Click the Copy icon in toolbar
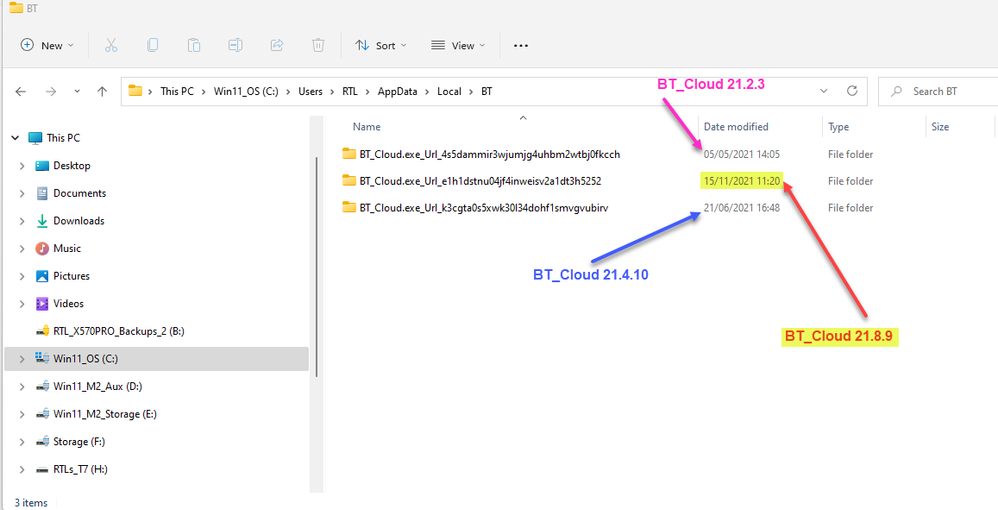This screenshot has height=510, width=998. (152, 45)
